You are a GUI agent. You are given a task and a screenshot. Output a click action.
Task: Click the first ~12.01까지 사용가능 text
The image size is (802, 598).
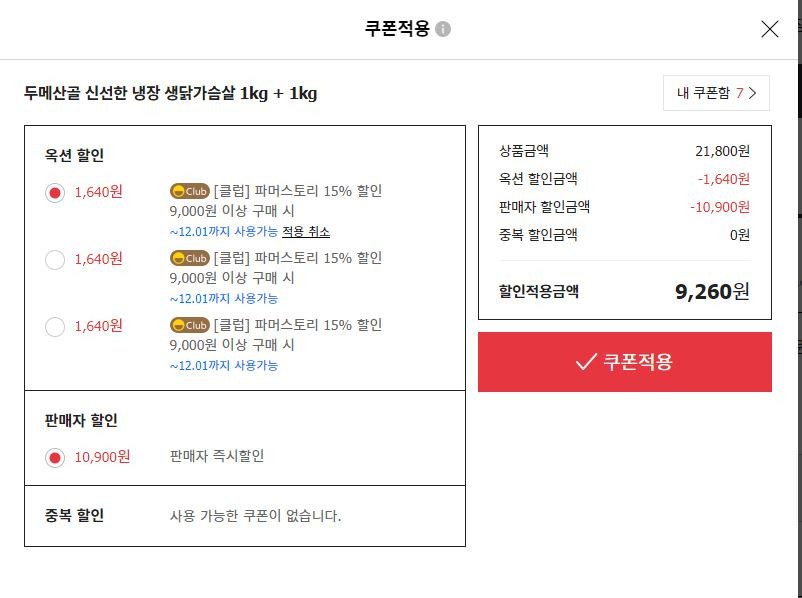point(224,232)
